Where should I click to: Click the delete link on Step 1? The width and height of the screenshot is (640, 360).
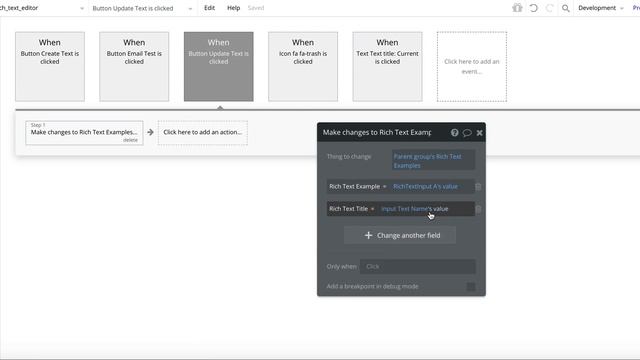(131, 140)
